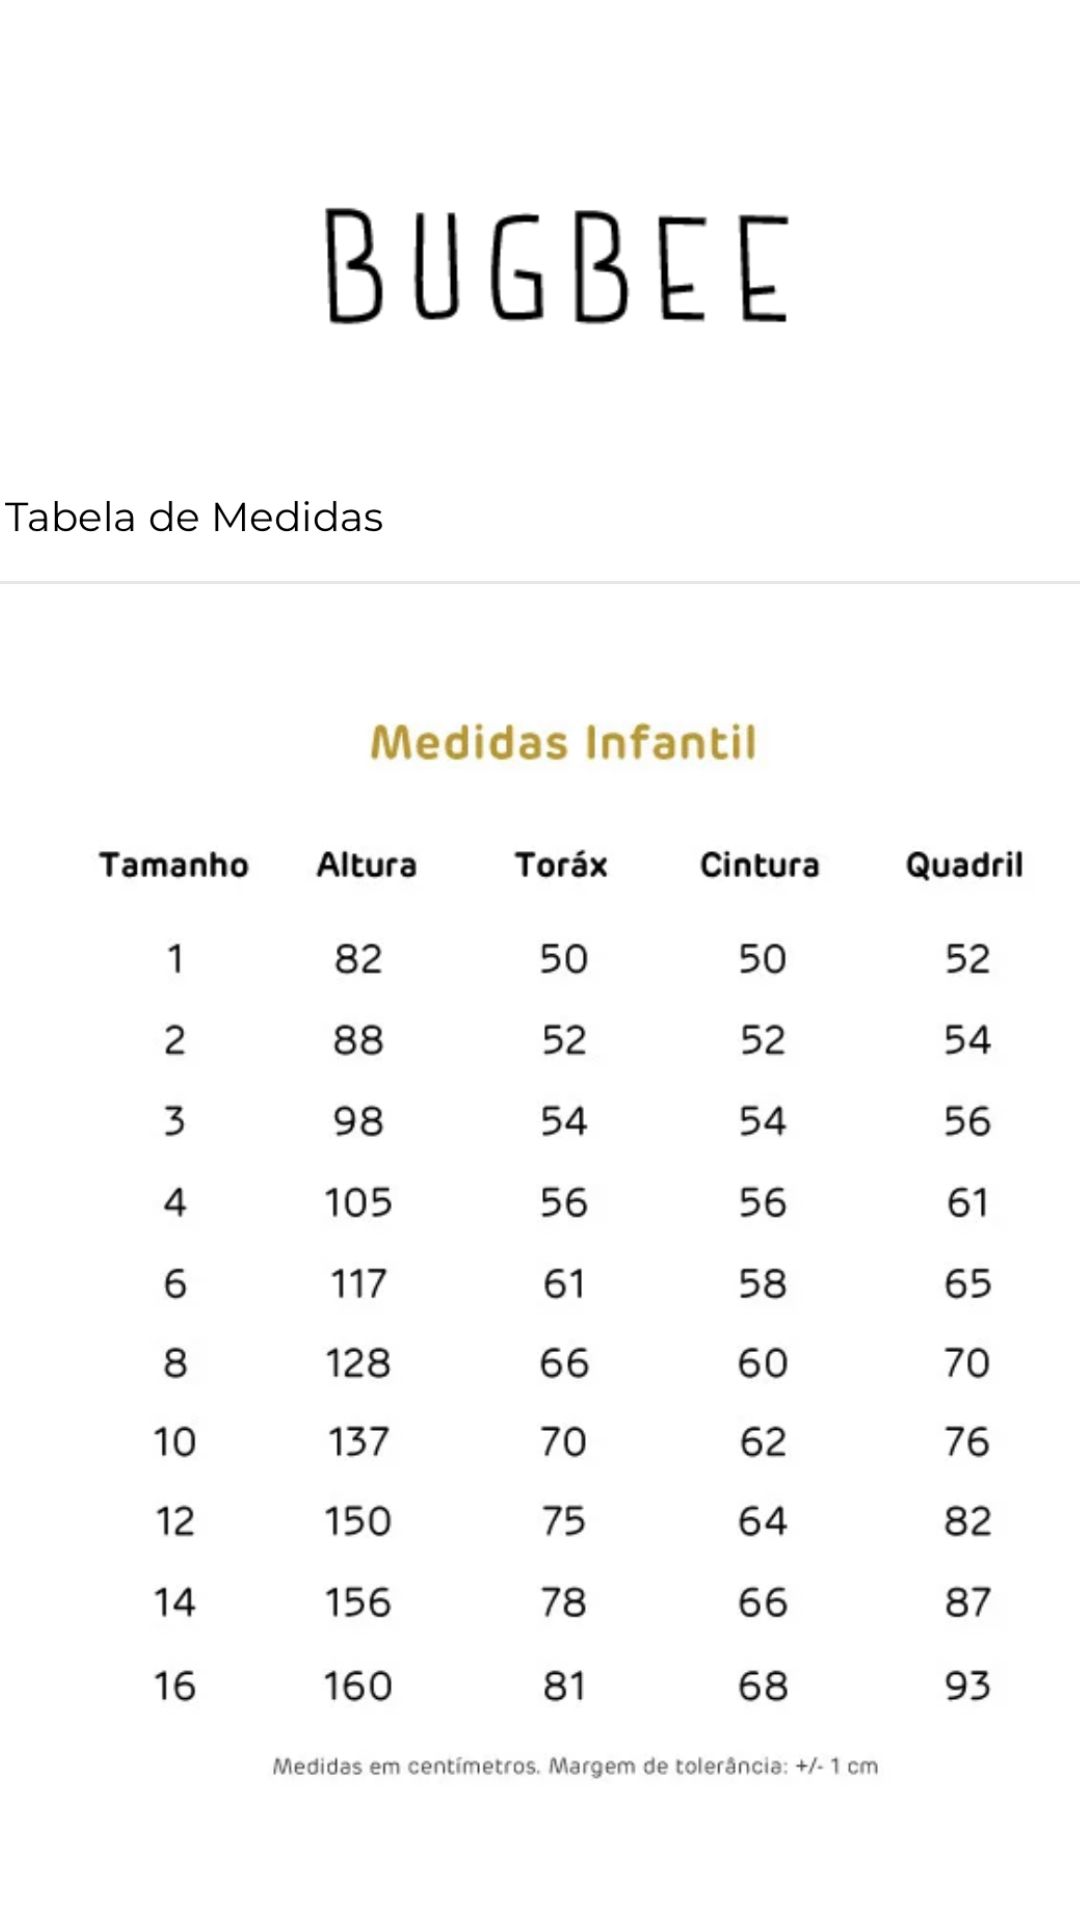Click Altura value 117 for size 6
1080x1920 pixels.
click(x=358, y=1284)
